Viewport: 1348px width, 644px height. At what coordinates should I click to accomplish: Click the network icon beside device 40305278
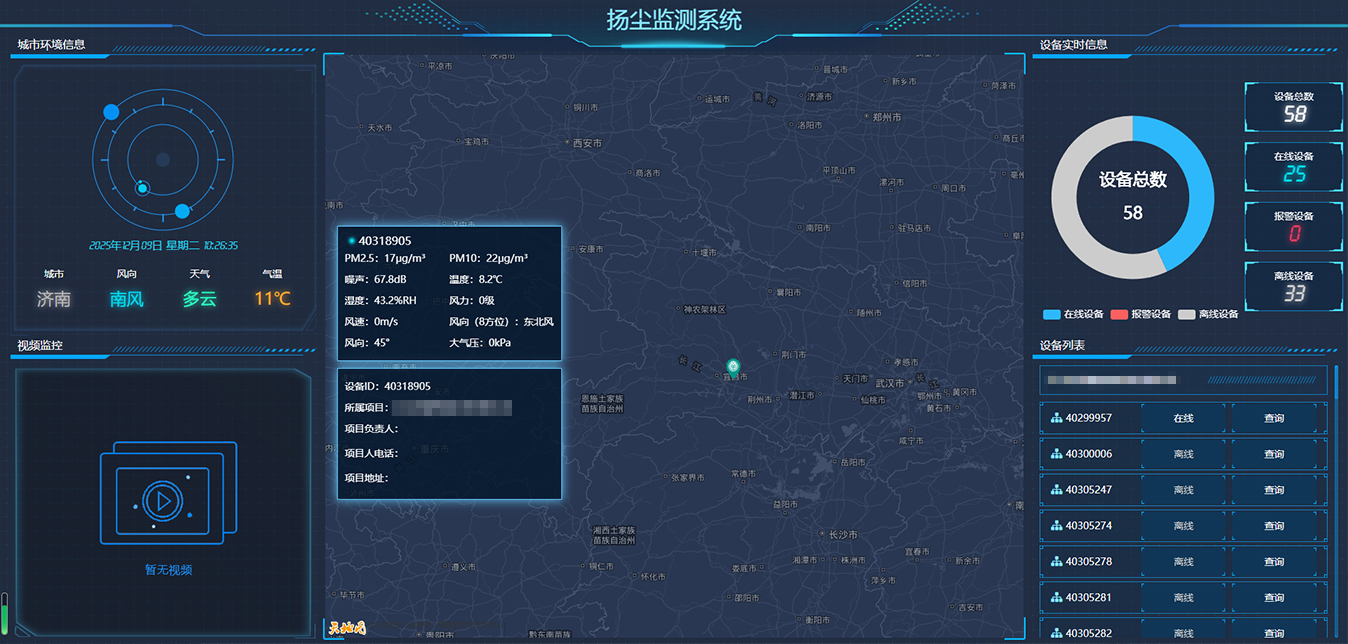click(x=1056, y=562)
